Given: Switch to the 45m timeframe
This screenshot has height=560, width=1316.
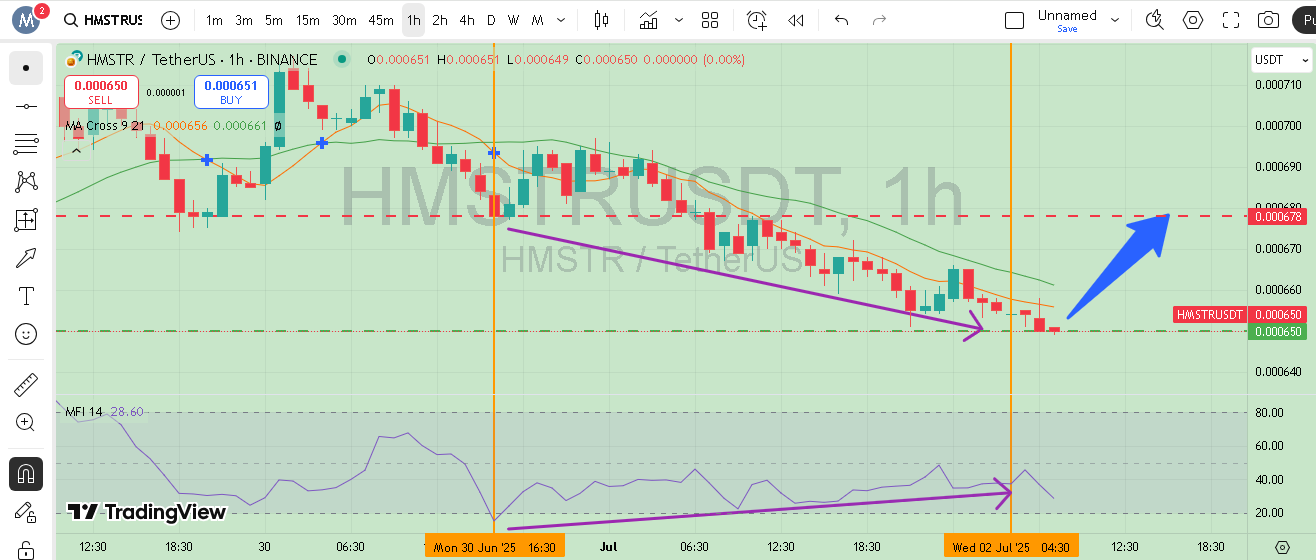Looking at the screenshot, I should pos(381,20).
